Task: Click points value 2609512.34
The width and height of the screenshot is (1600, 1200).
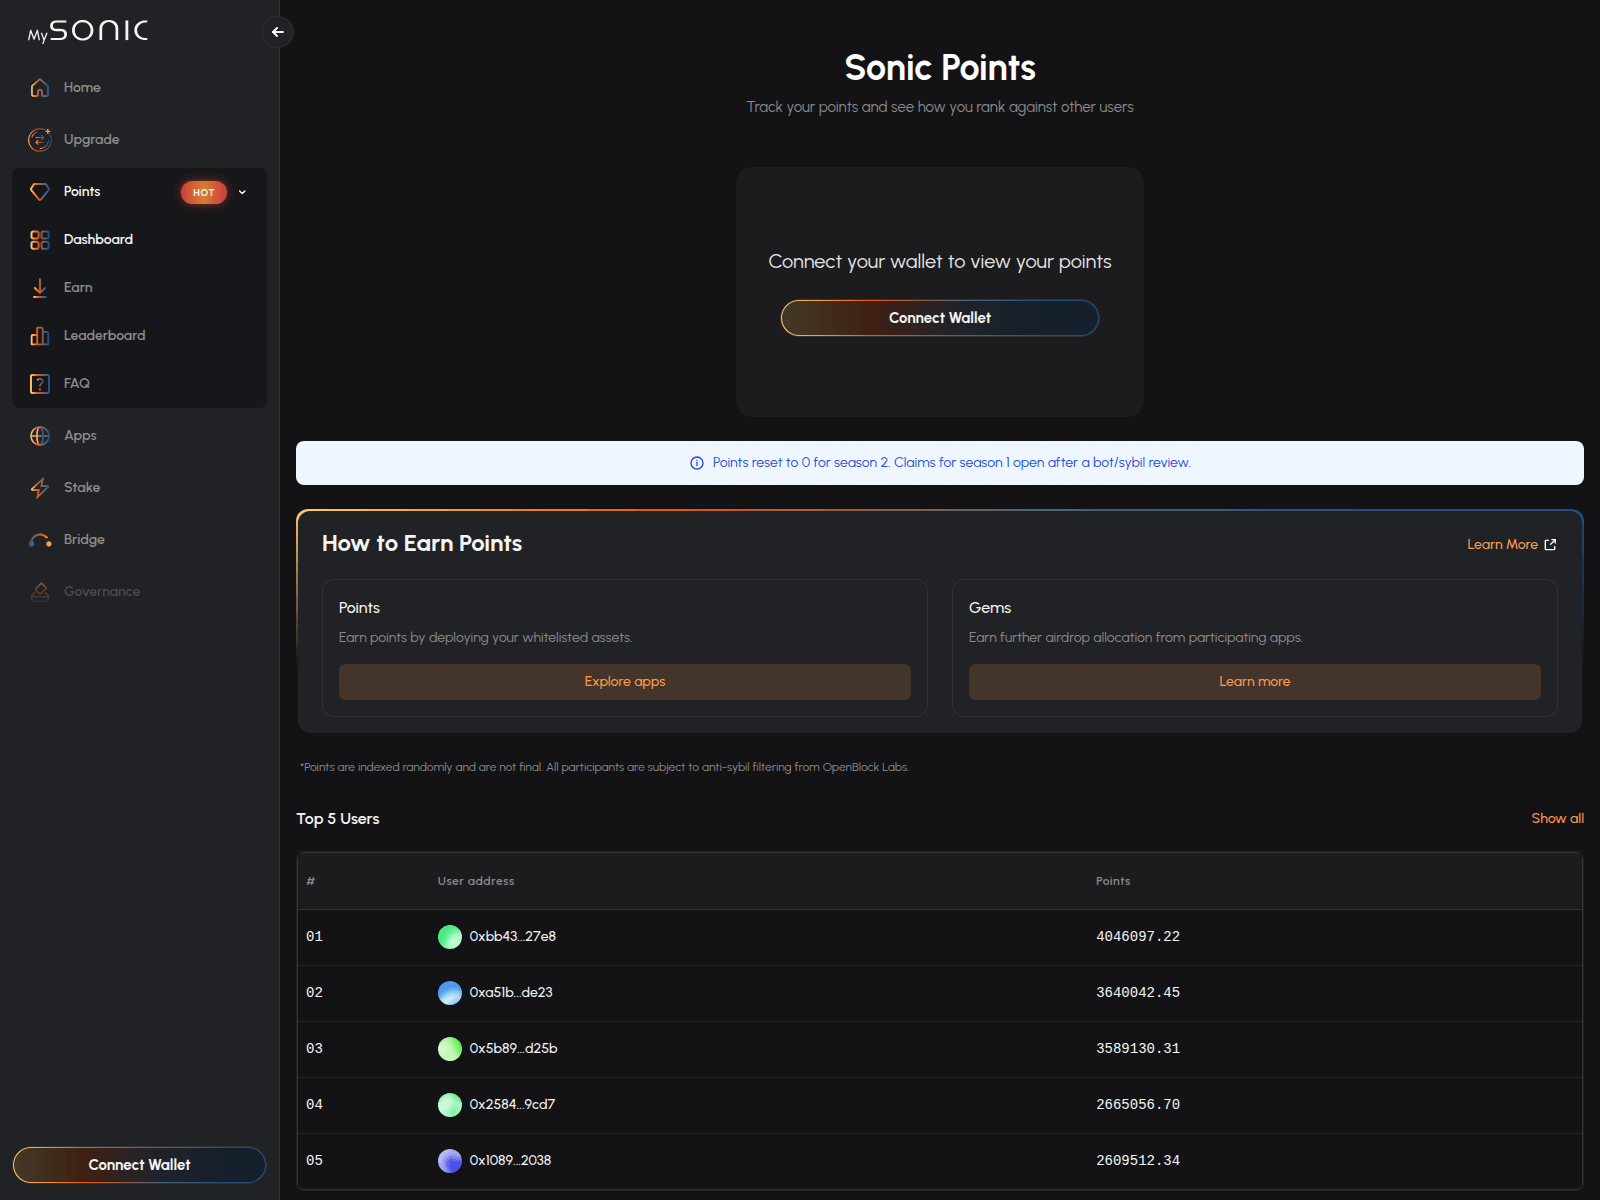Action: (1138, 1161)
